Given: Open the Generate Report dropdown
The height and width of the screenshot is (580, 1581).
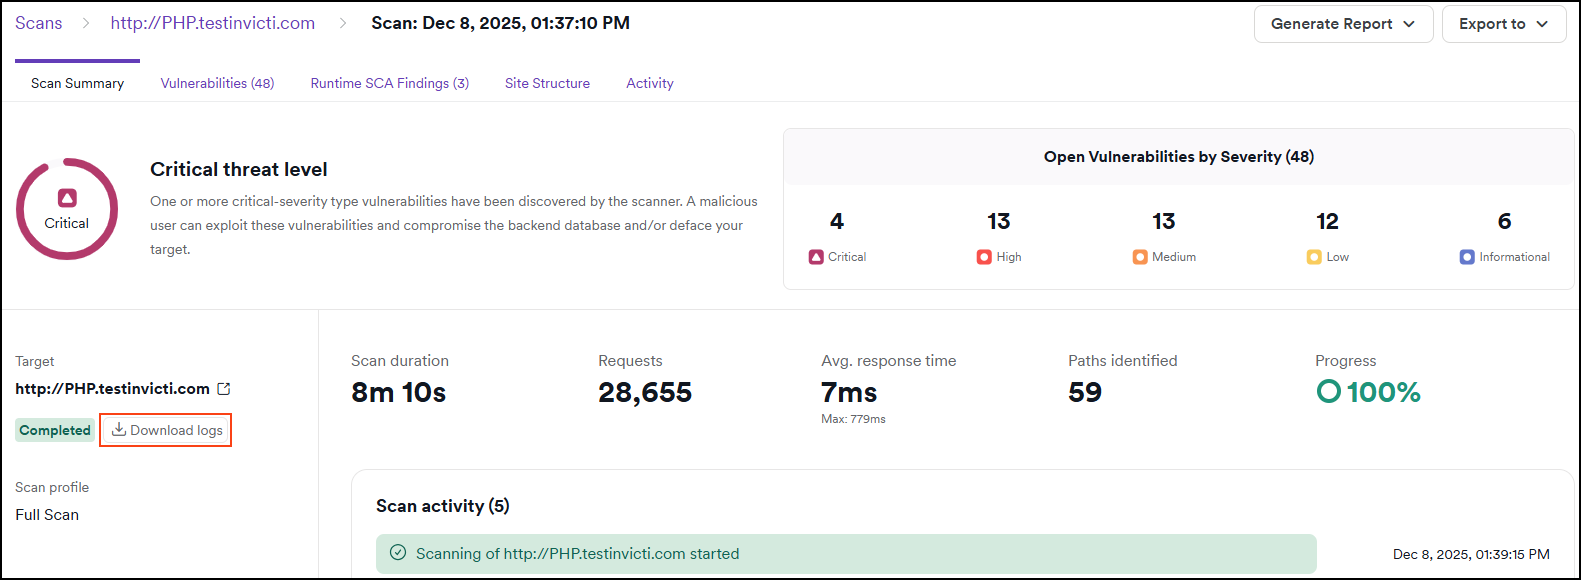Looking at the screenshot, I should click(x=1343, y=24).
